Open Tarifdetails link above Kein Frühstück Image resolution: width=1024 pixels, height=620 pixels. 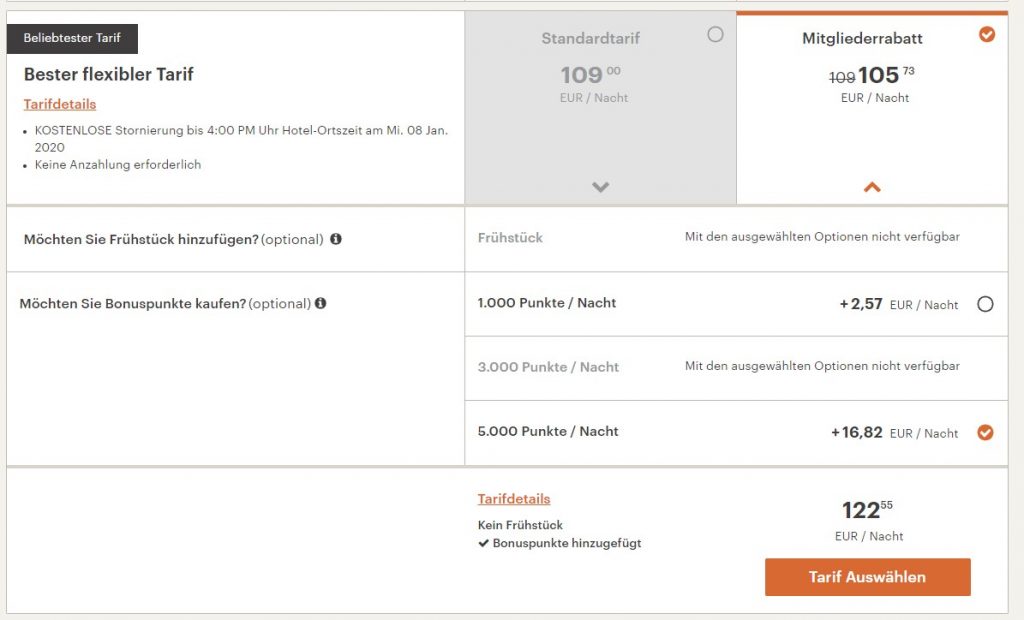(514, 499)
